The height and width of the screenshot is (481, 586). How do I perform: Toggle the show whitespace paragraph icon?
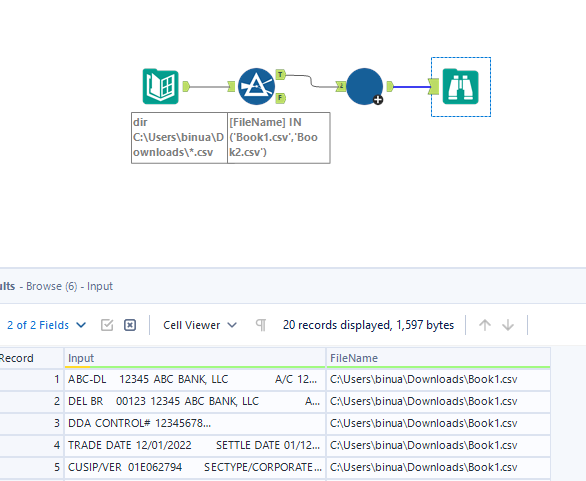(261, 325)
